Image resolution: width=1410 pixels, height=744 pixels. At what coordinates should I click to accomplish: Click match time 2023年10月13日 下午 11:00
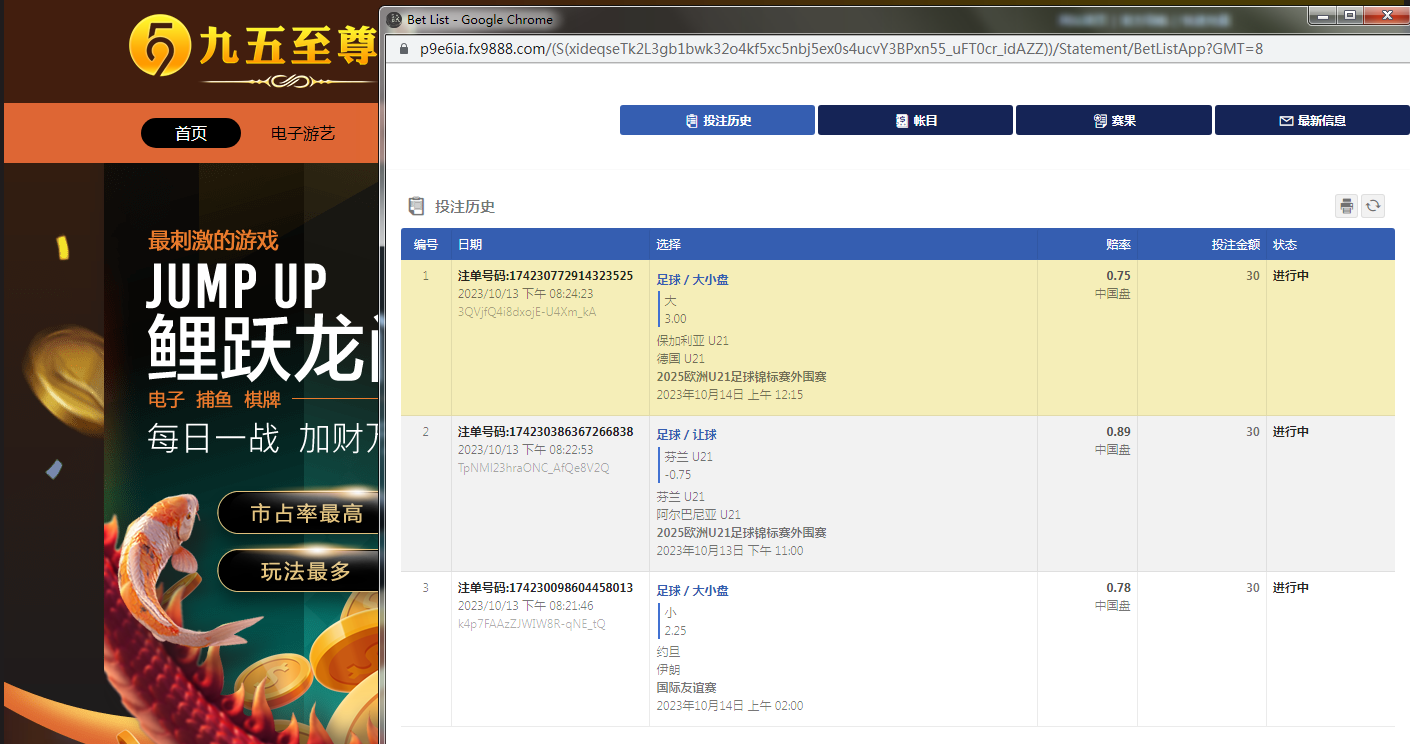pos(729,551)
